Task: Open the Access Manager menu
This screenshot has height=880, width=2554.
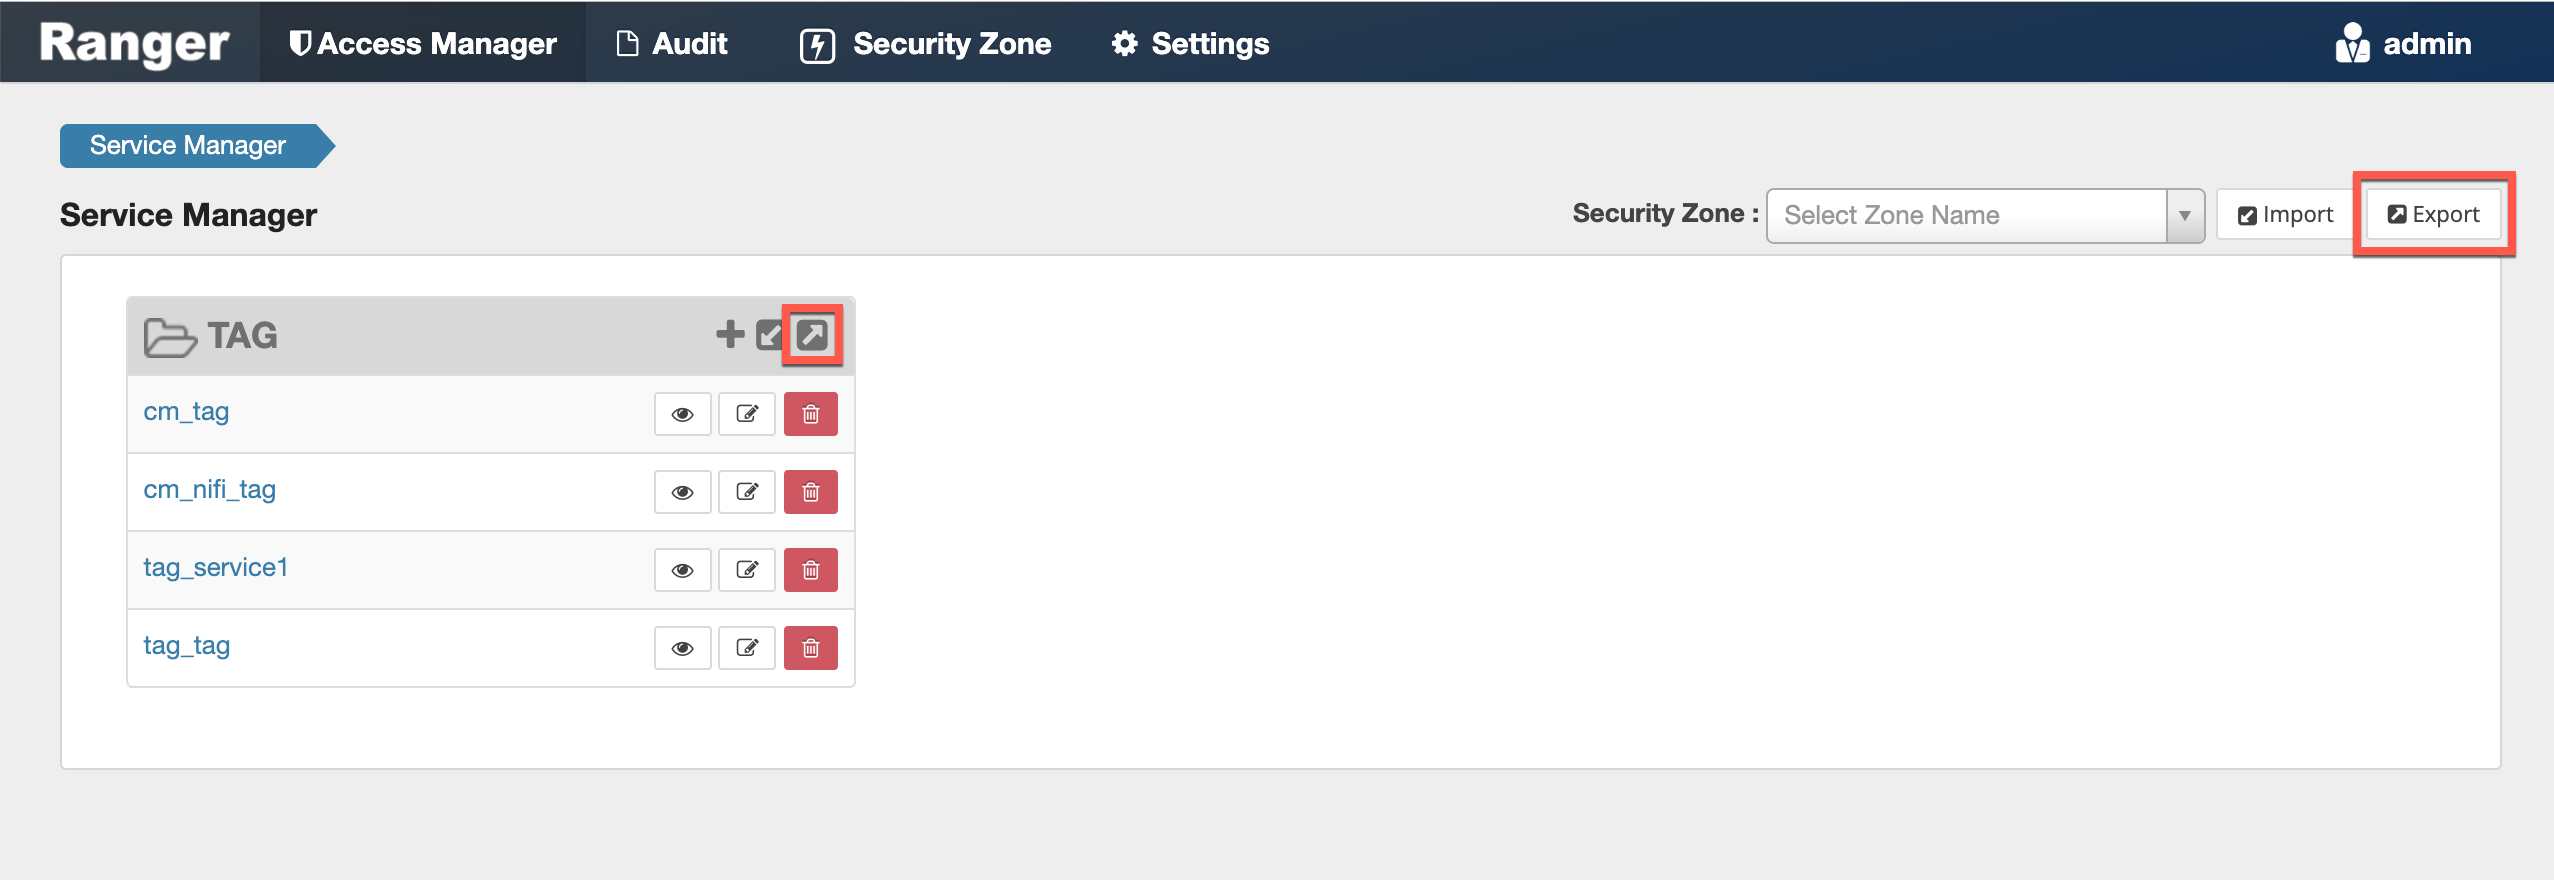Action: [x=423, y=44]
